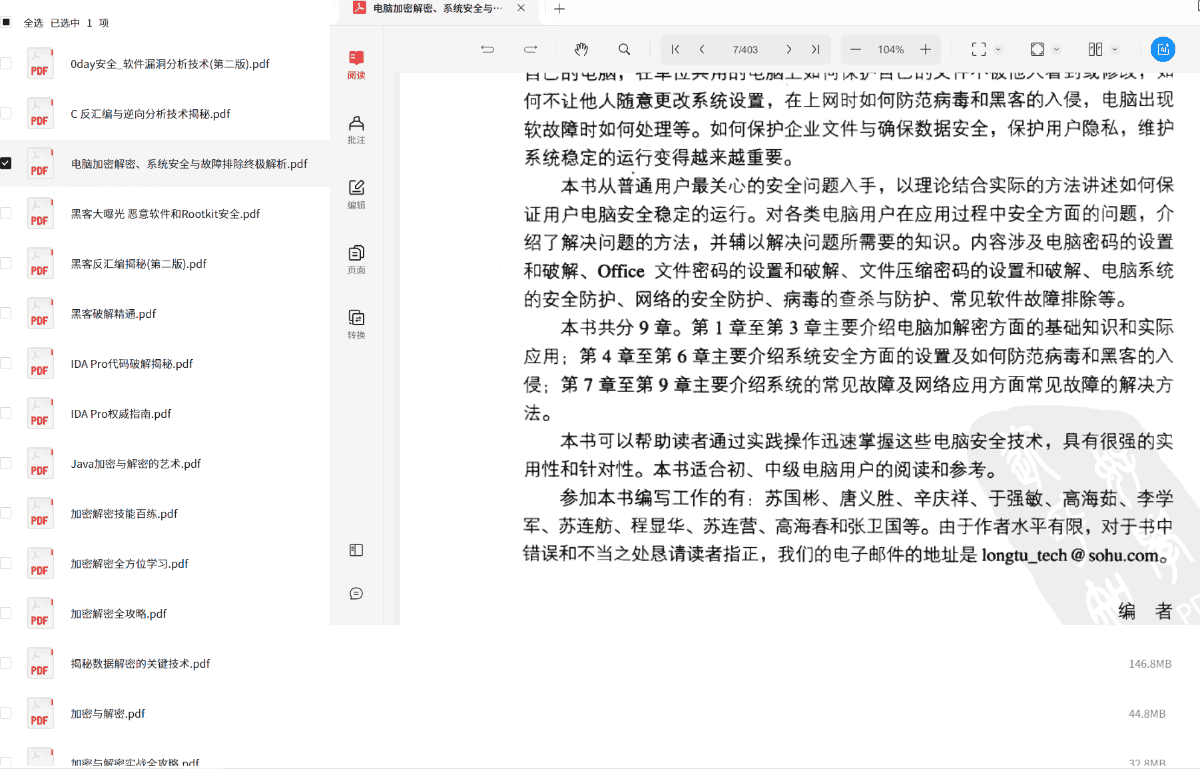Expand the fit-page view dropdown arrow
The image size is (1200, 769).
pyautogui.click(x=1057, y=49)
